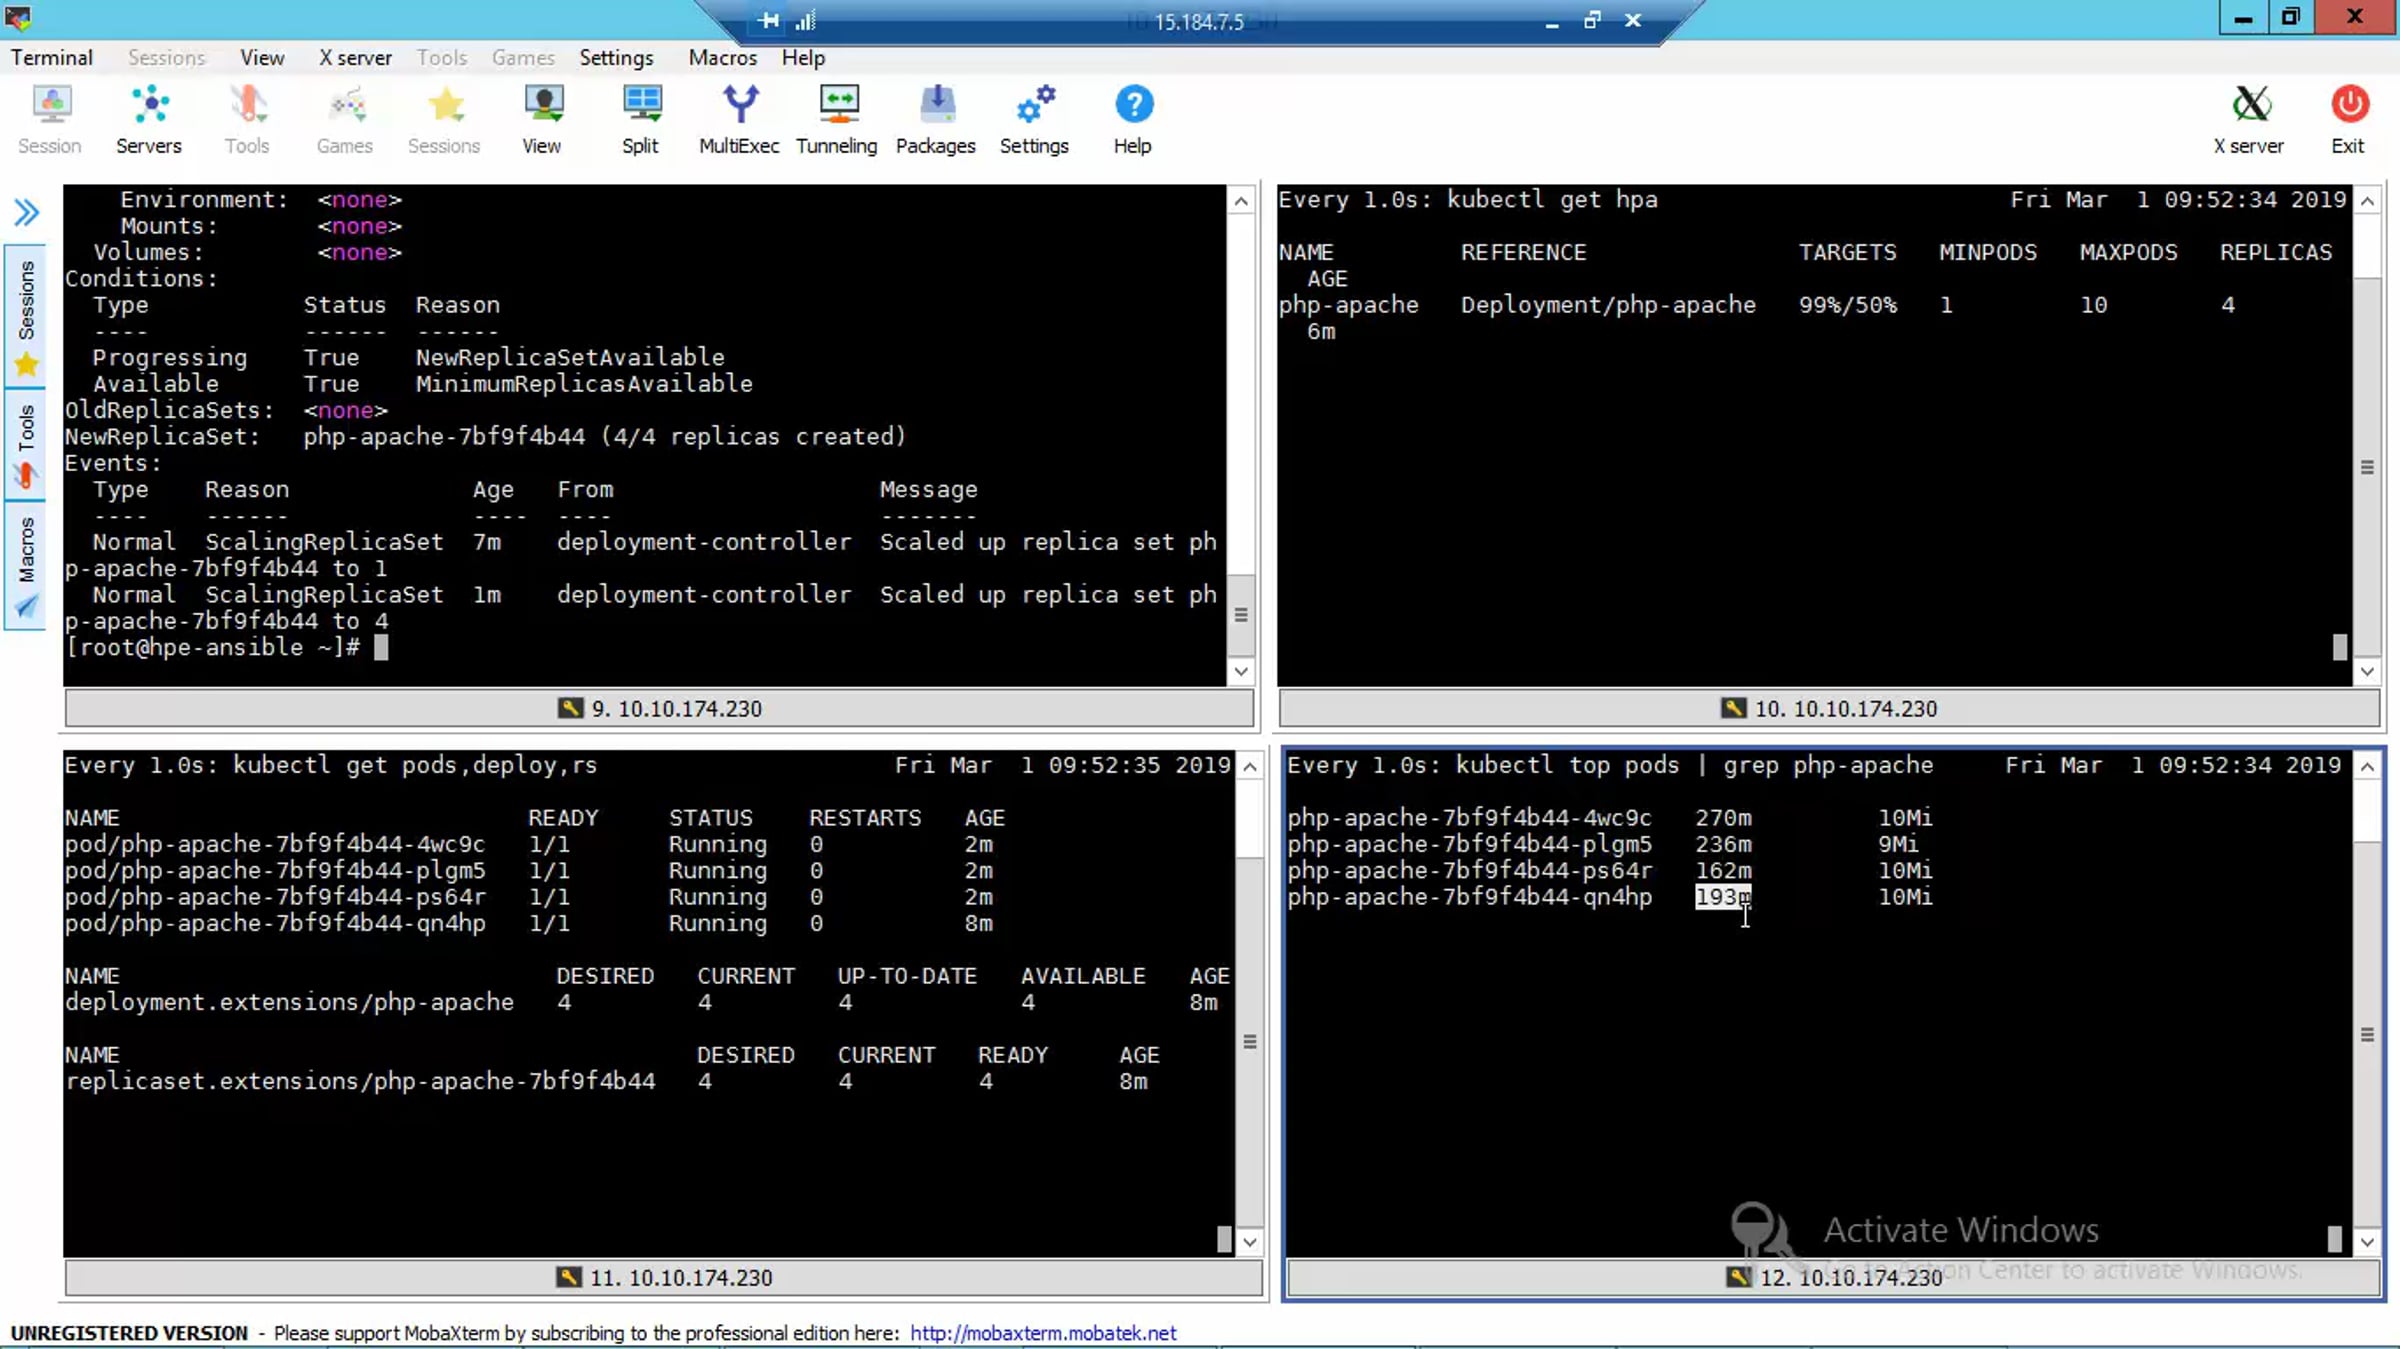Screen dimensions: 2400x1349
Task: Open the Tools vertical sidebar tab
Action: coord(26,444)
